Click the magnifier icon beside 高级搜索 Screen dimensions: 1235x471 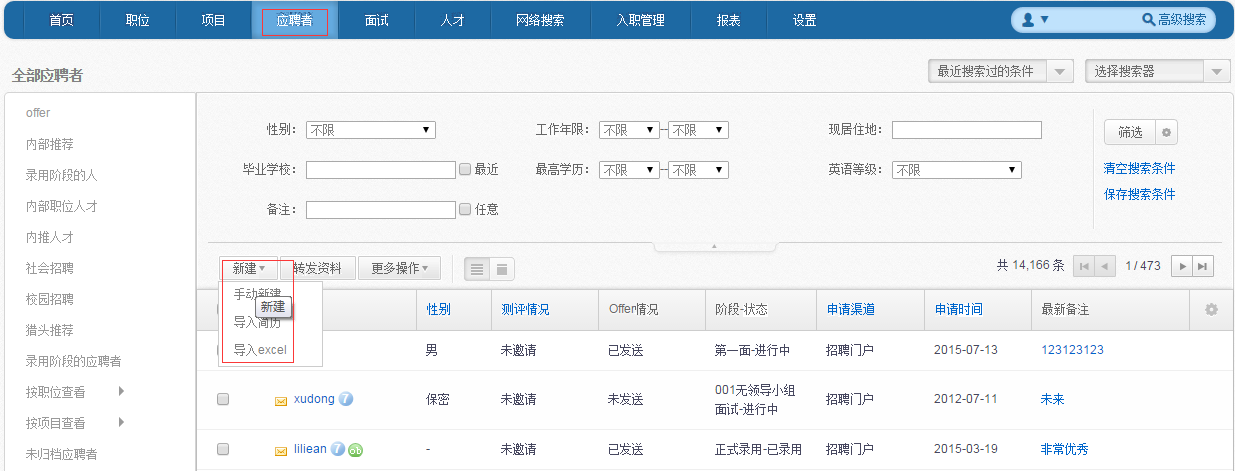pyautogui.click(x=1148, y=19)
